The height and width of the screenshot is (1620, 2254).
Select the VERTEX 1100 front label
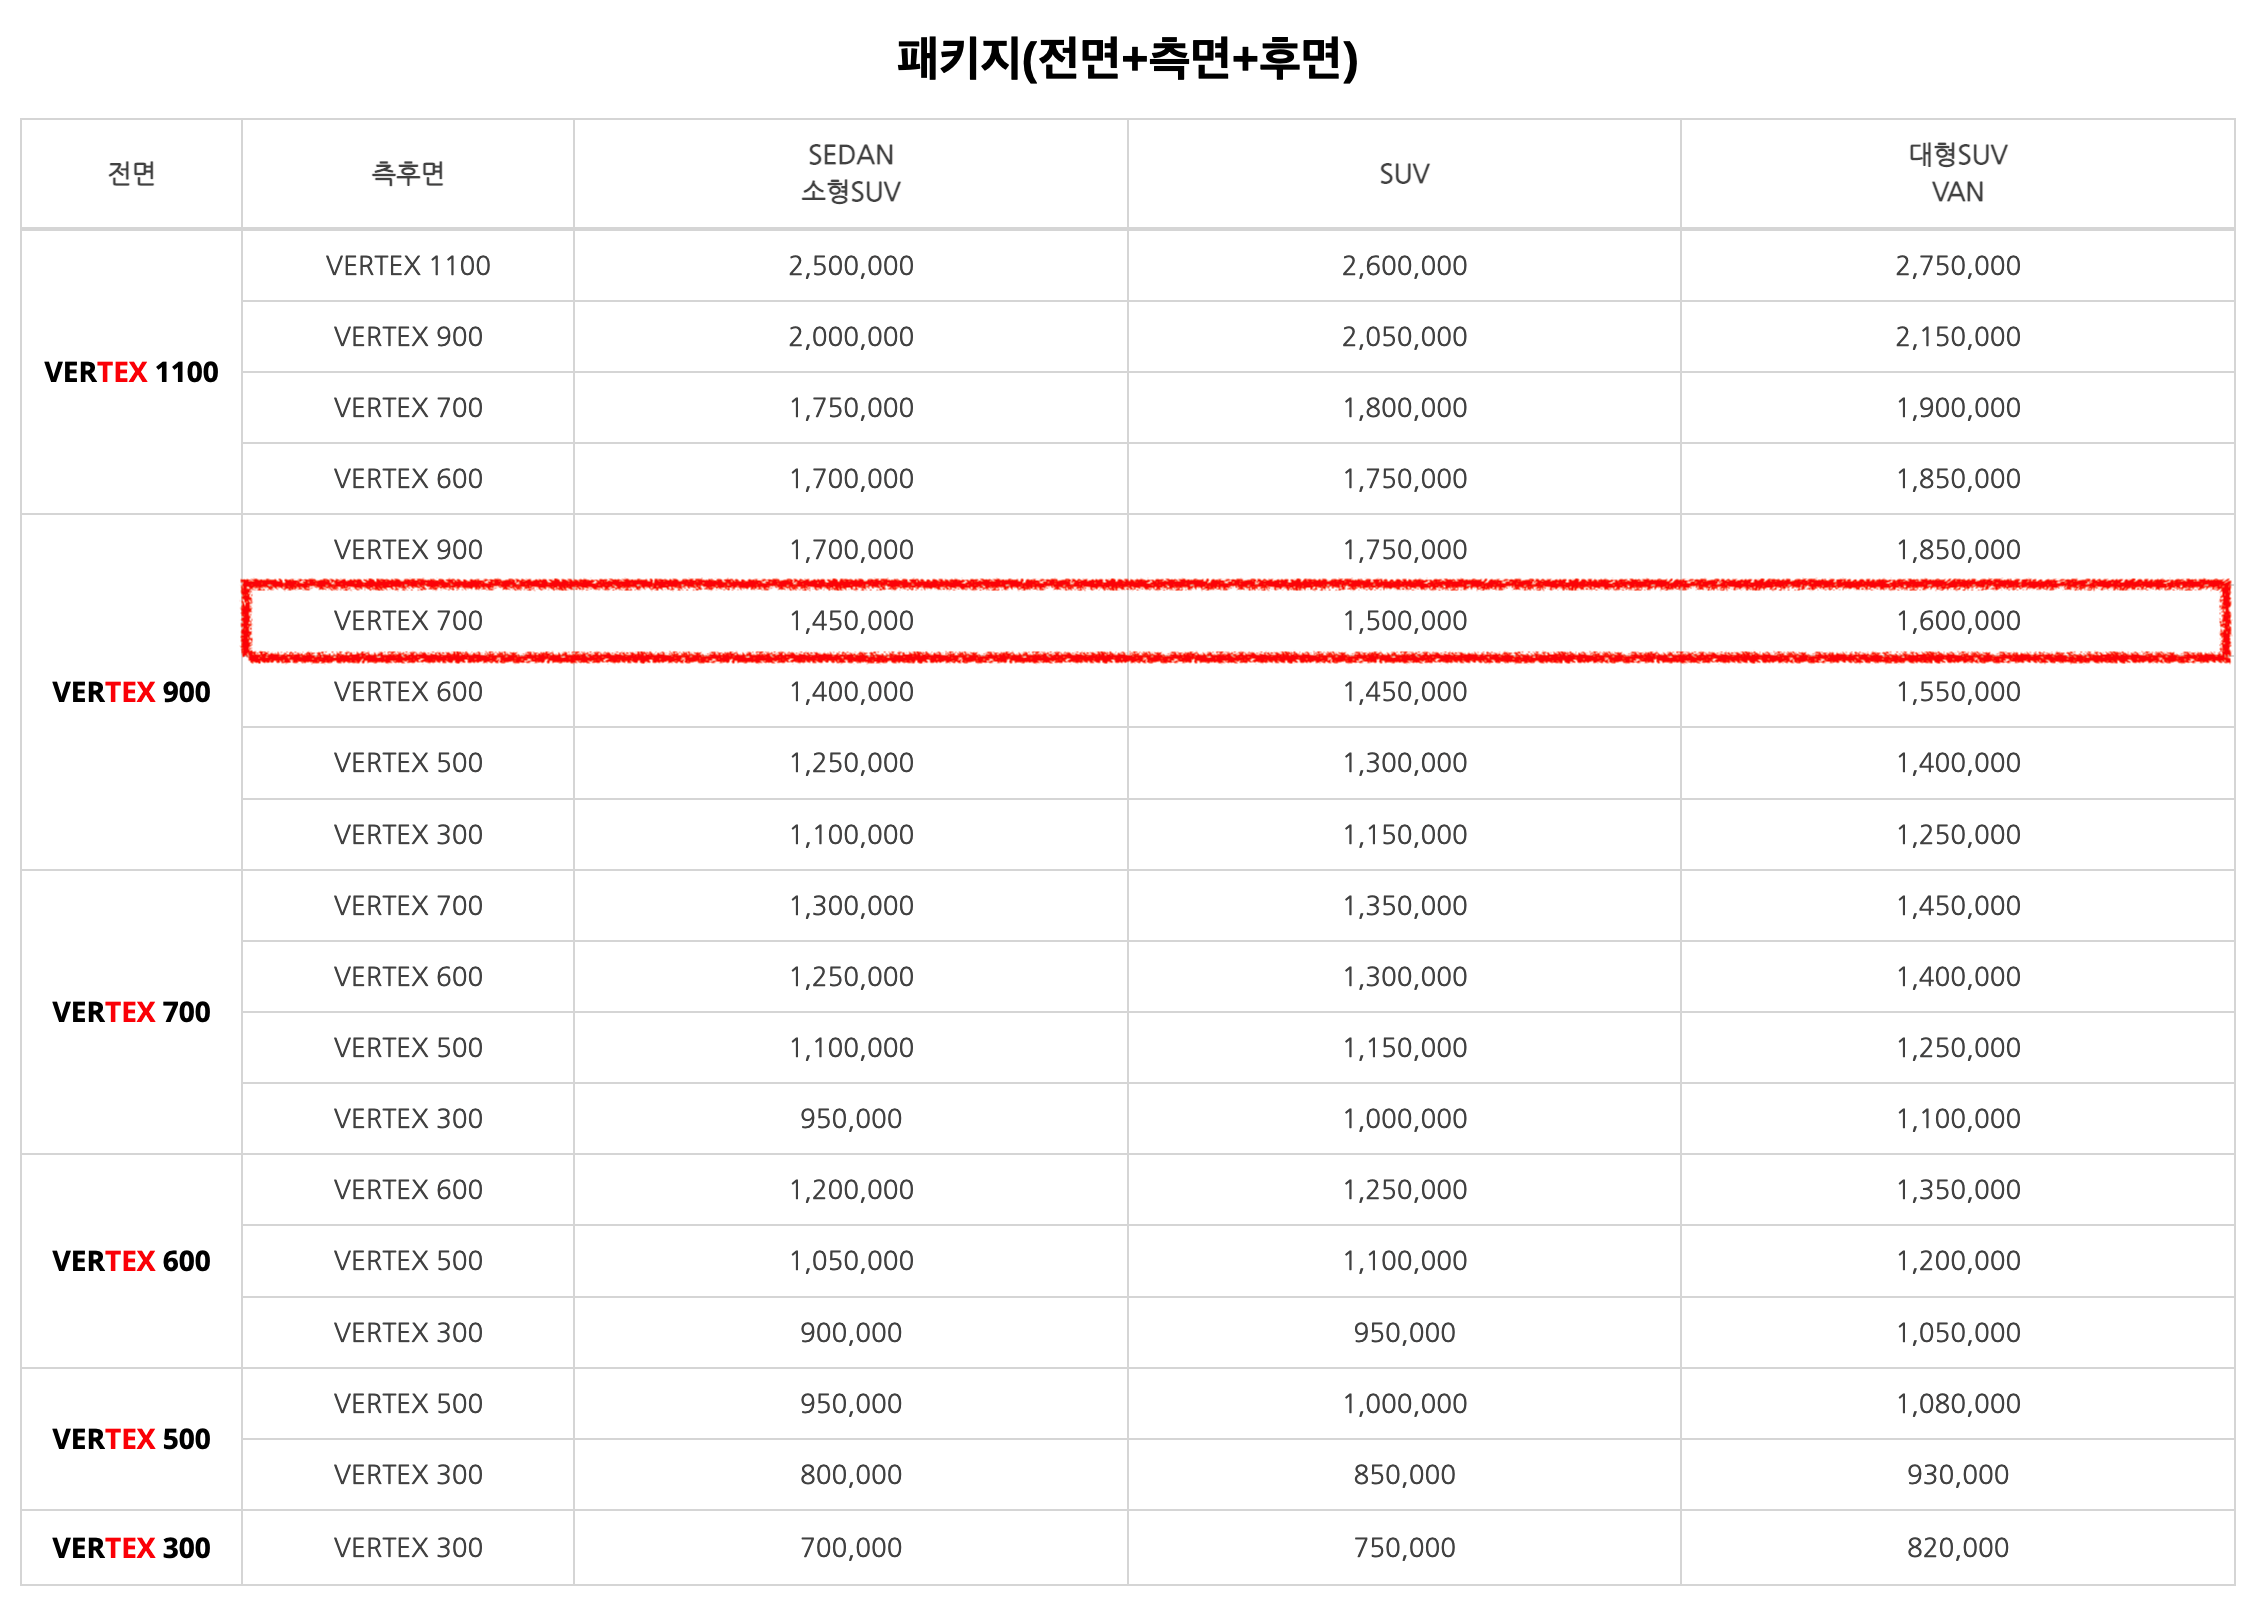coord(130,372)
